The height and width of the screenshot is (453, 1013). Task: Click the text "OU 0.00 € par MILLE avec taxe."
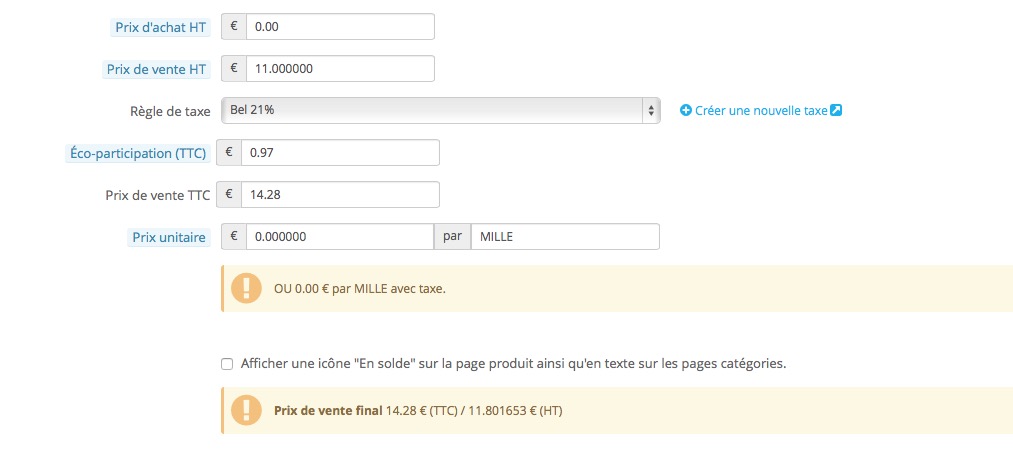click(x=360, y=289)
